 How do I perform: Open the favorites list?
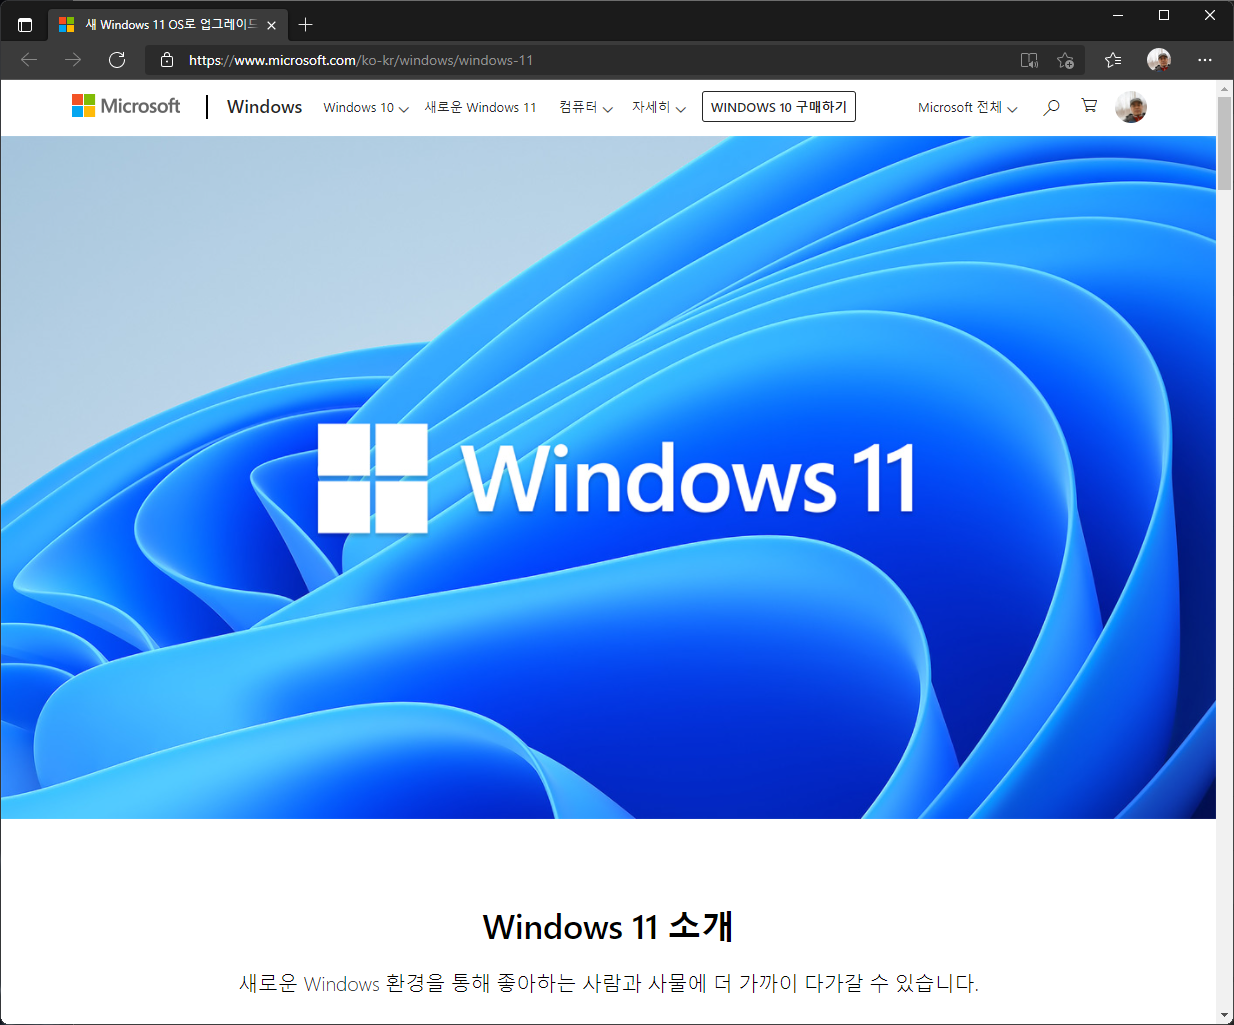[1113, 60]
